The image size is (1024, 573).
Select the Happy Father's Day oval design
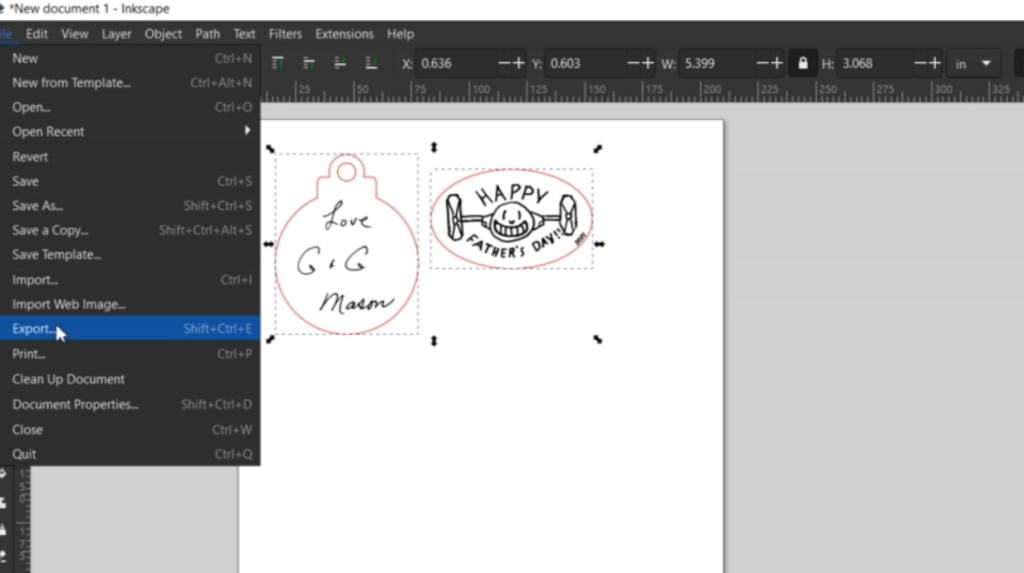511,219
